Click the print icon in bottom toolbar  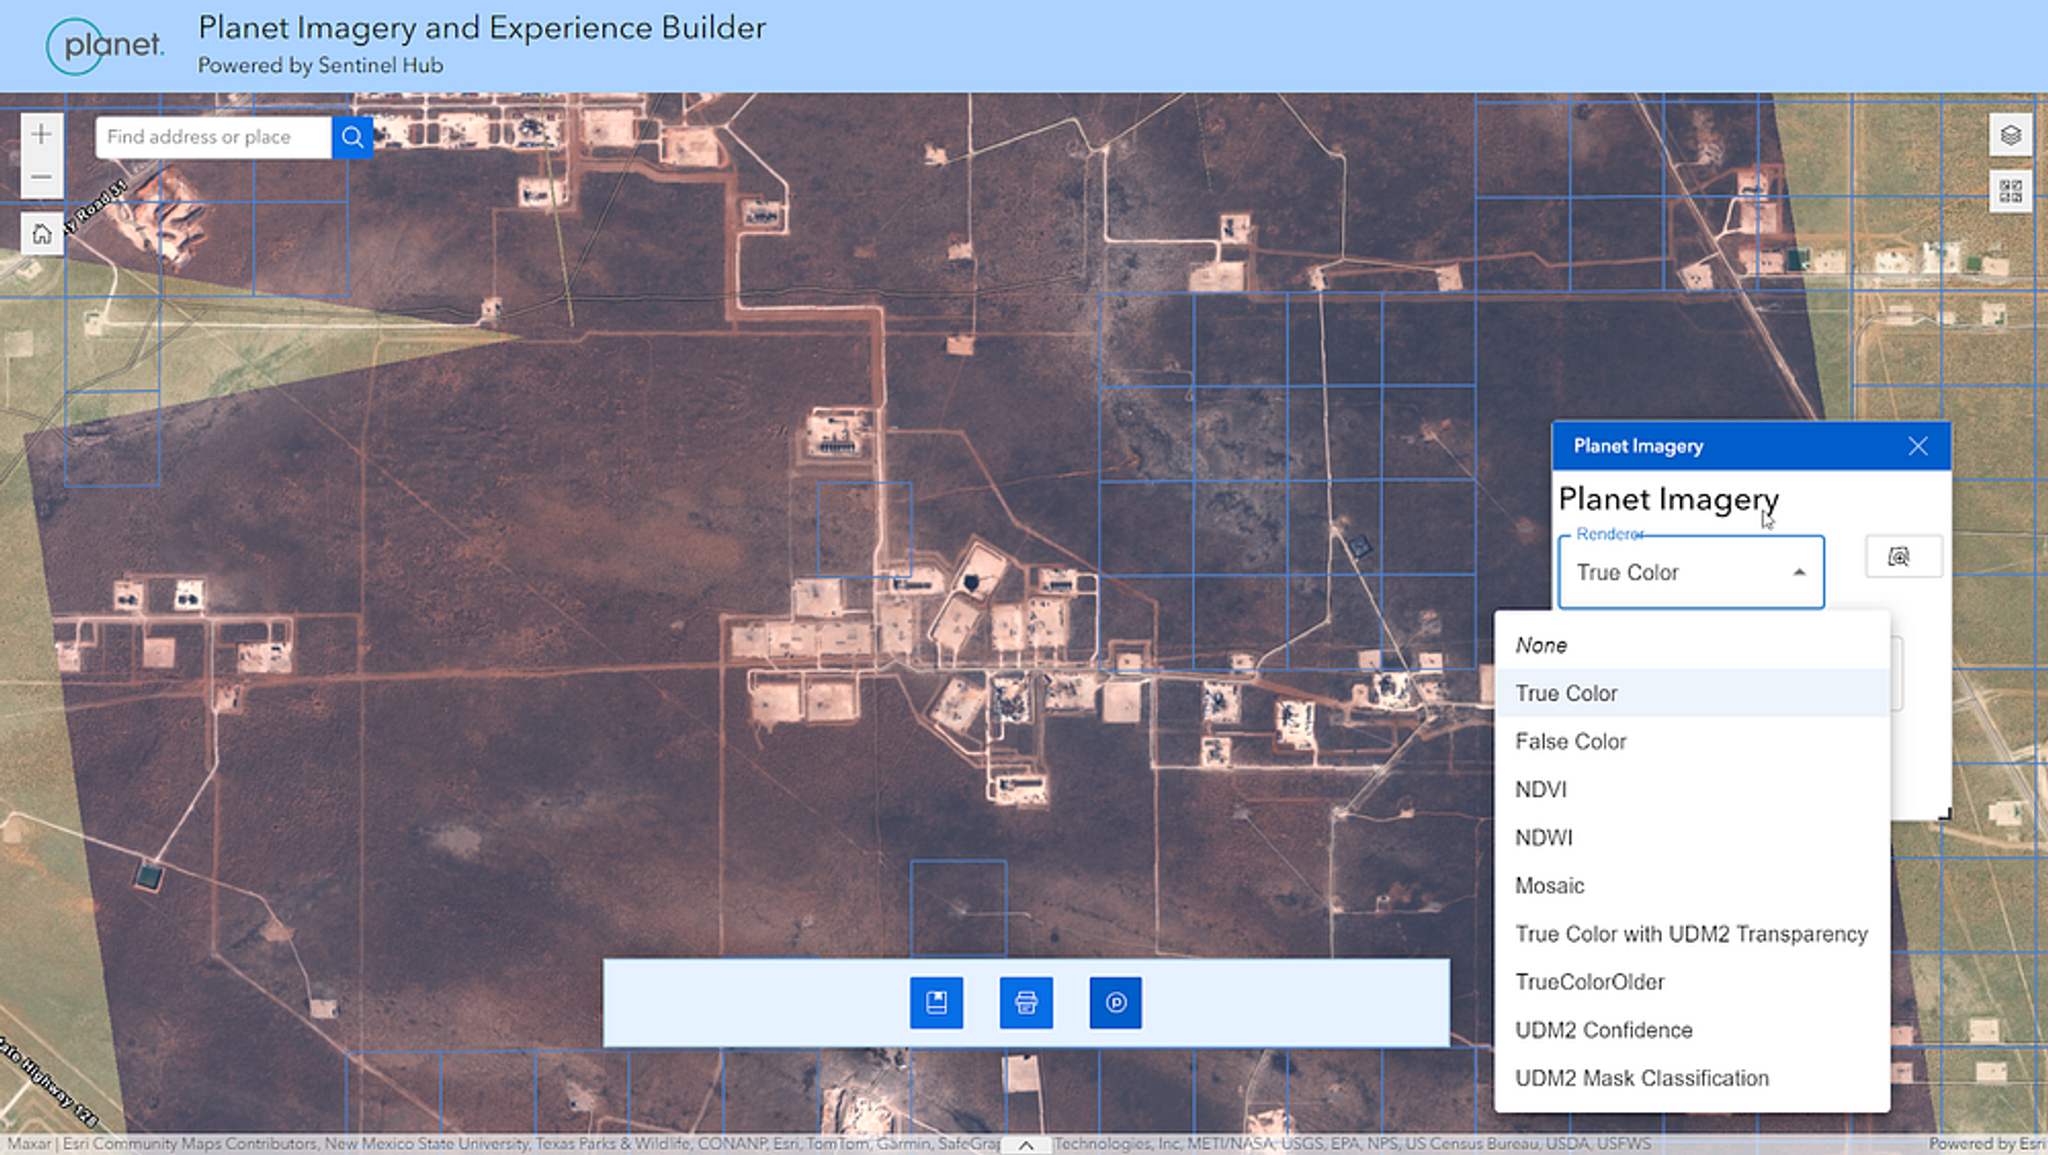pyautogui.click(x=1026, y=1002)
